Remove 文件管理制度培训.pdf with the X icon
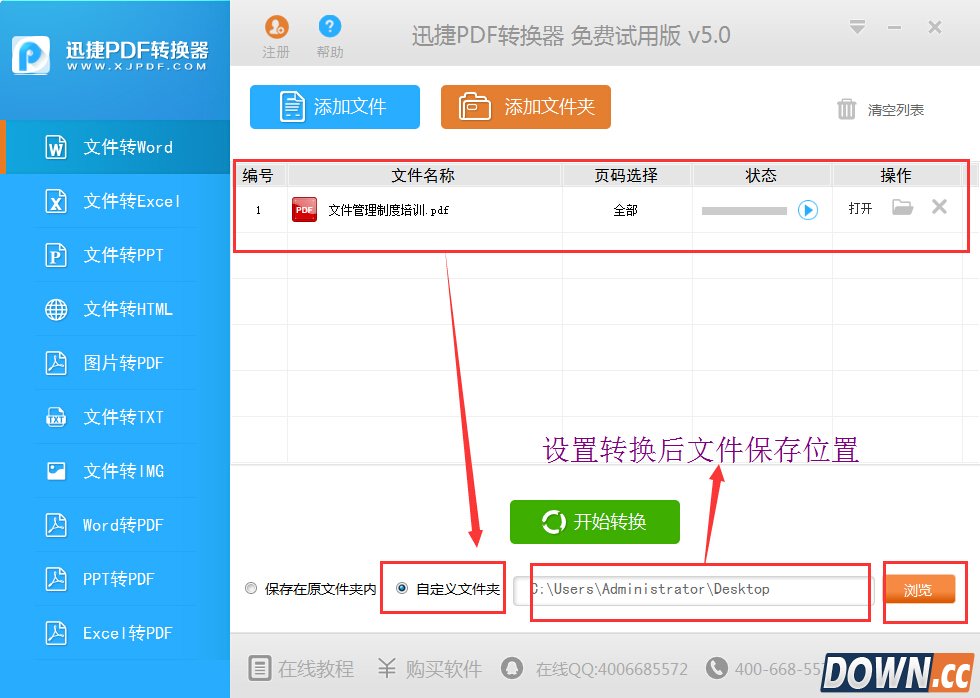The image size is (980, 698). click(x=939, y=207)
